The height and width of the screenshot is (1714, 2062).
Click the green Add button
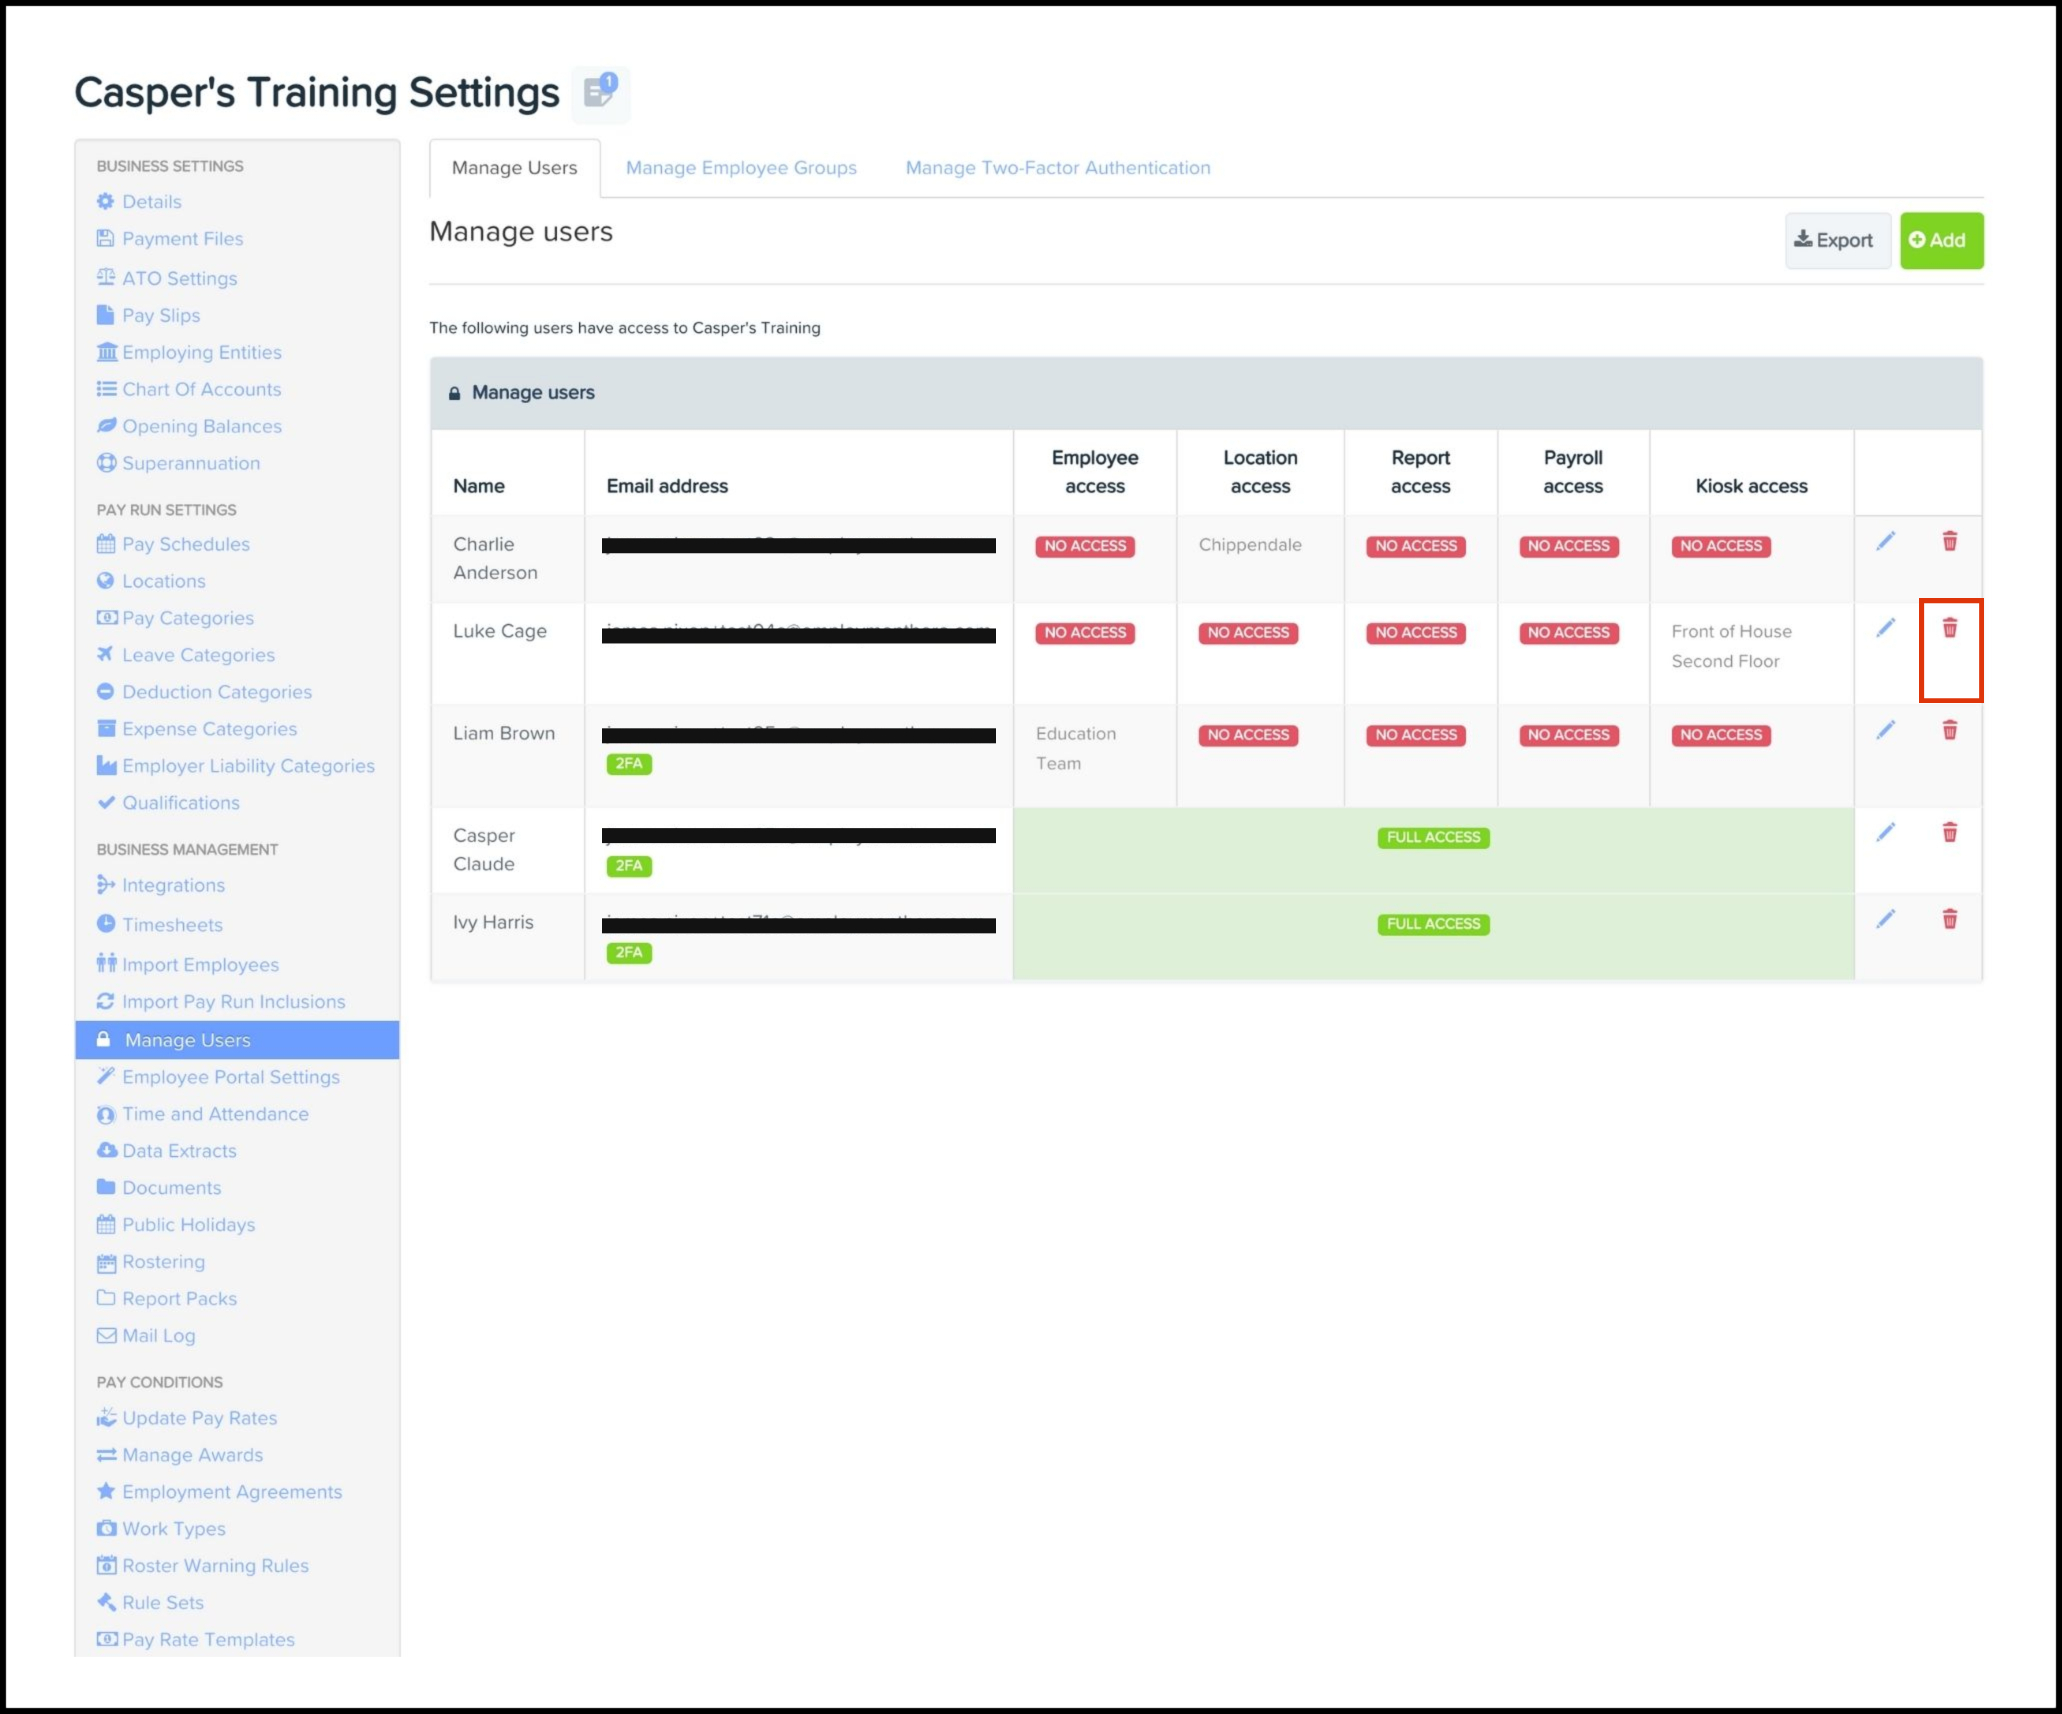tap(1940, 241)
